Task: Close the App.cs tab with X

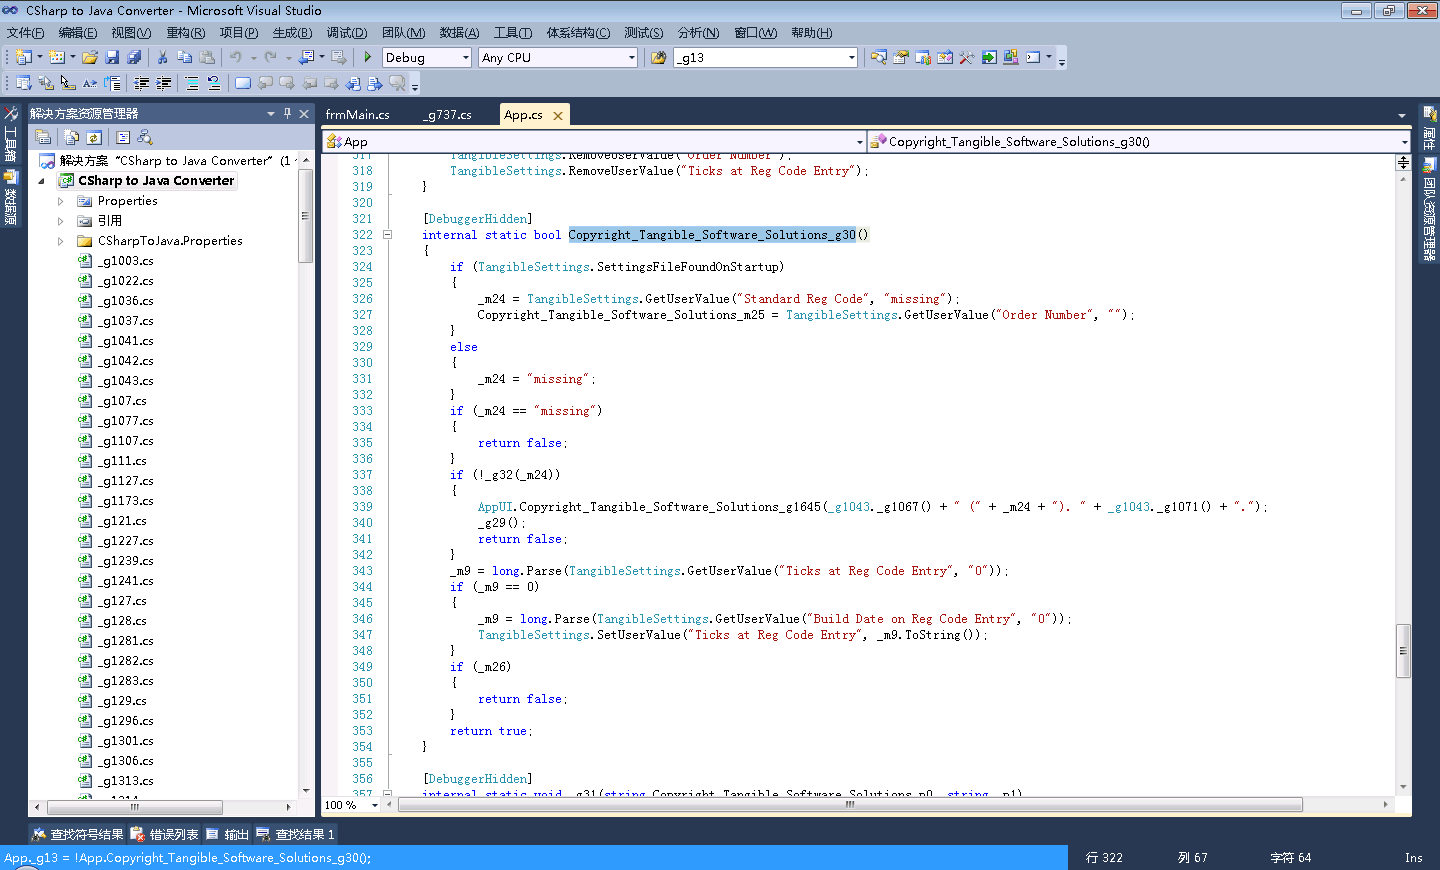Action: (558, 116)
